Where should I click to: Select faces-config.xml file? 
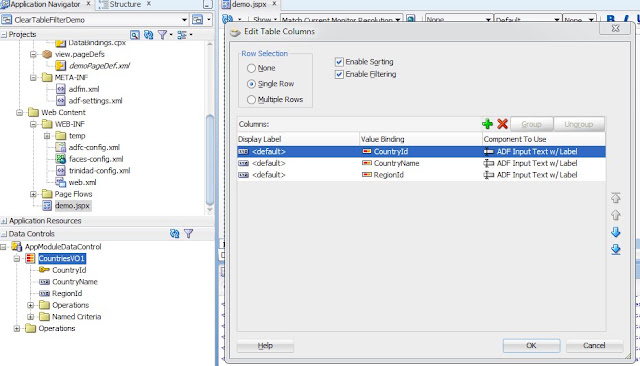click(x=96, y=159)
